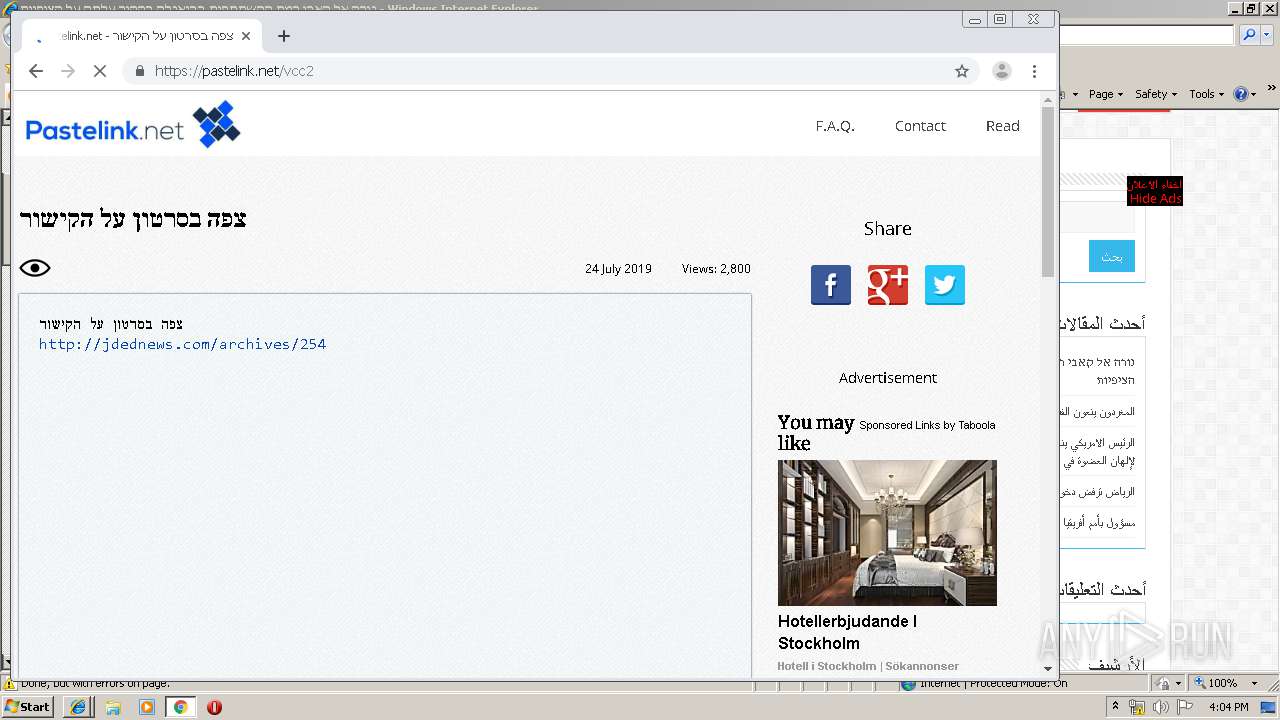Go back with Chrome's back arrow
The height and width of the screenshot is (720, 1280).
tap(36, 71)
